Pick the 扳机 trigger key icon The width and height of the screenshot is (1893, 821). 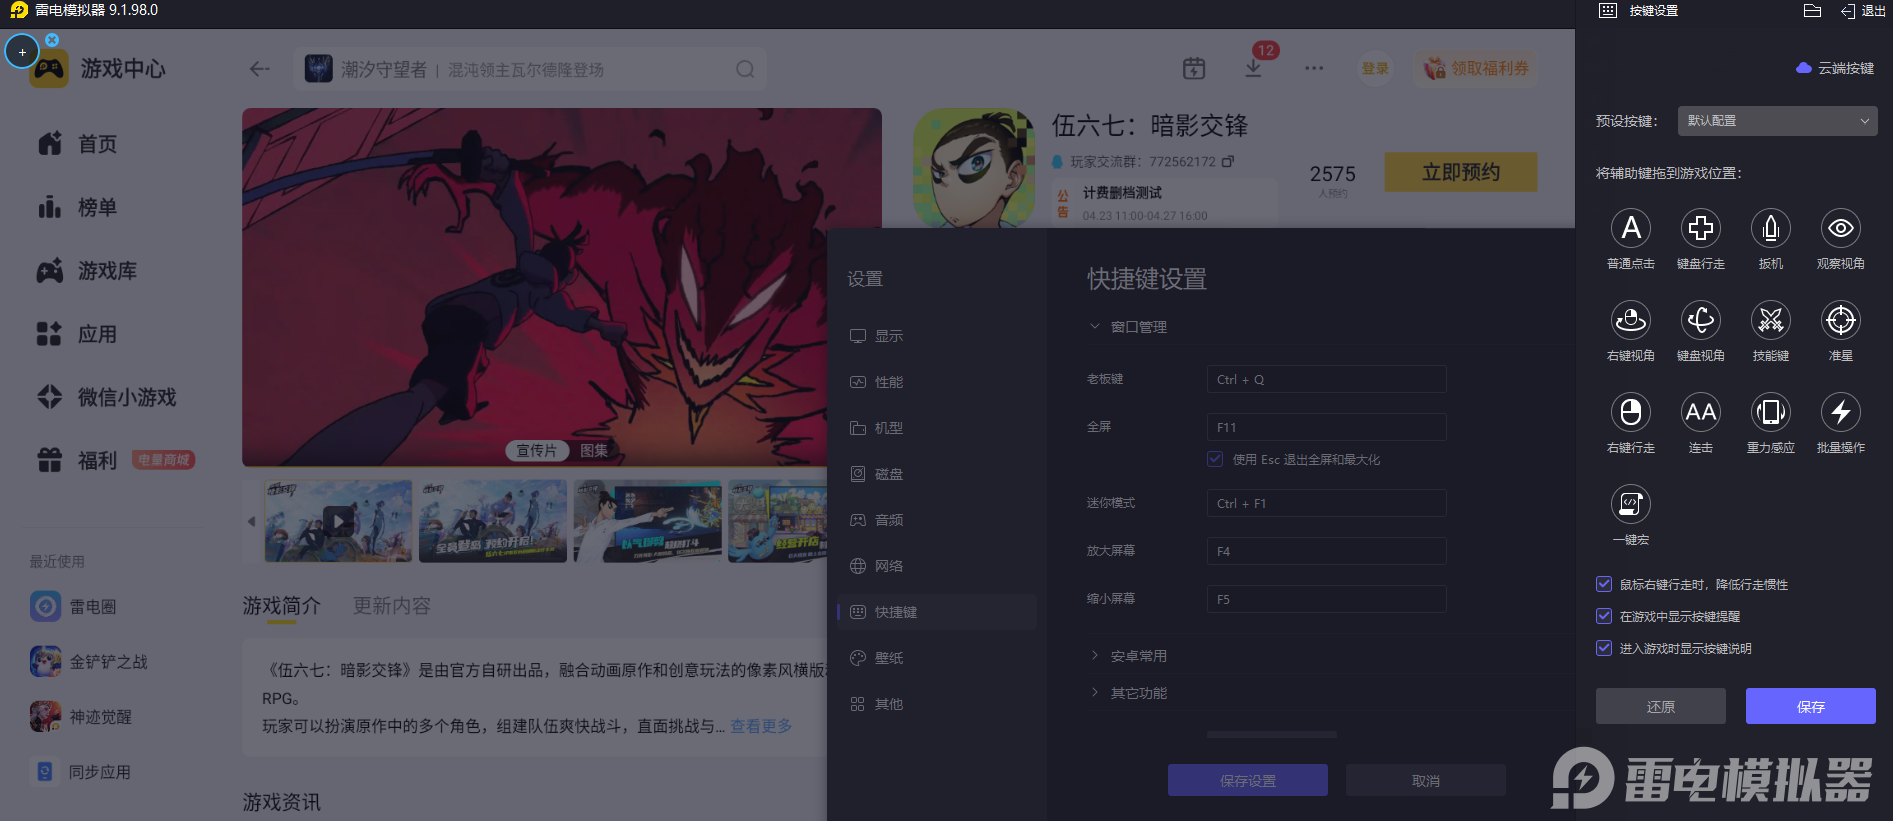[1771, 228]
